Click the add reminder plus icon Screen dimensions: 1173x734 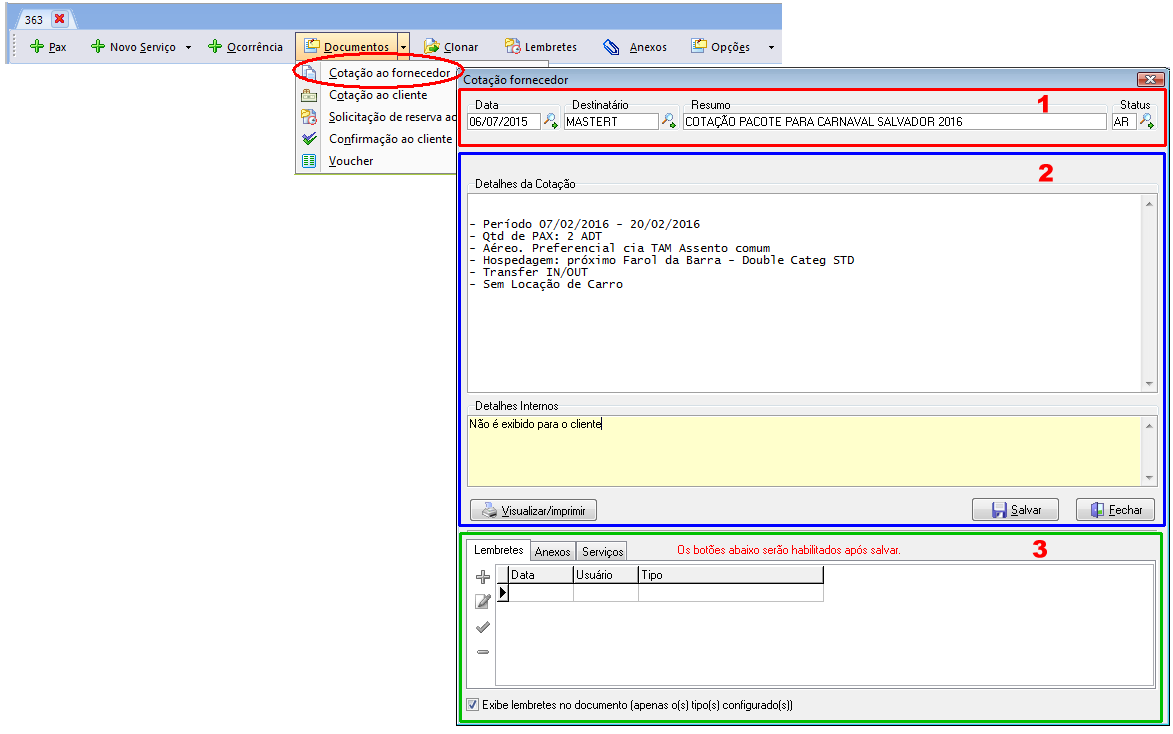click(483, 577)
